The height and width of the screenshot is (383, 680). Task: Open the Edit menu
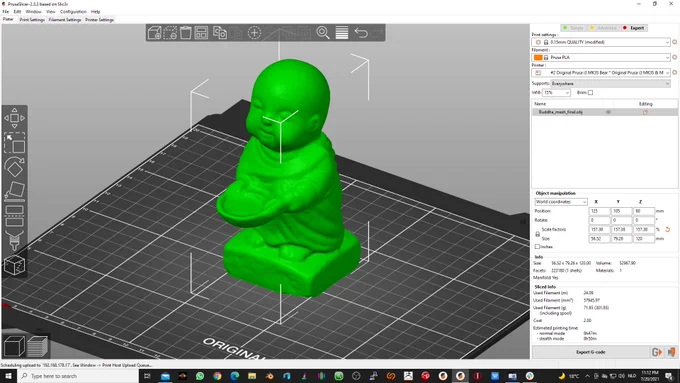[x=17, y=12]
